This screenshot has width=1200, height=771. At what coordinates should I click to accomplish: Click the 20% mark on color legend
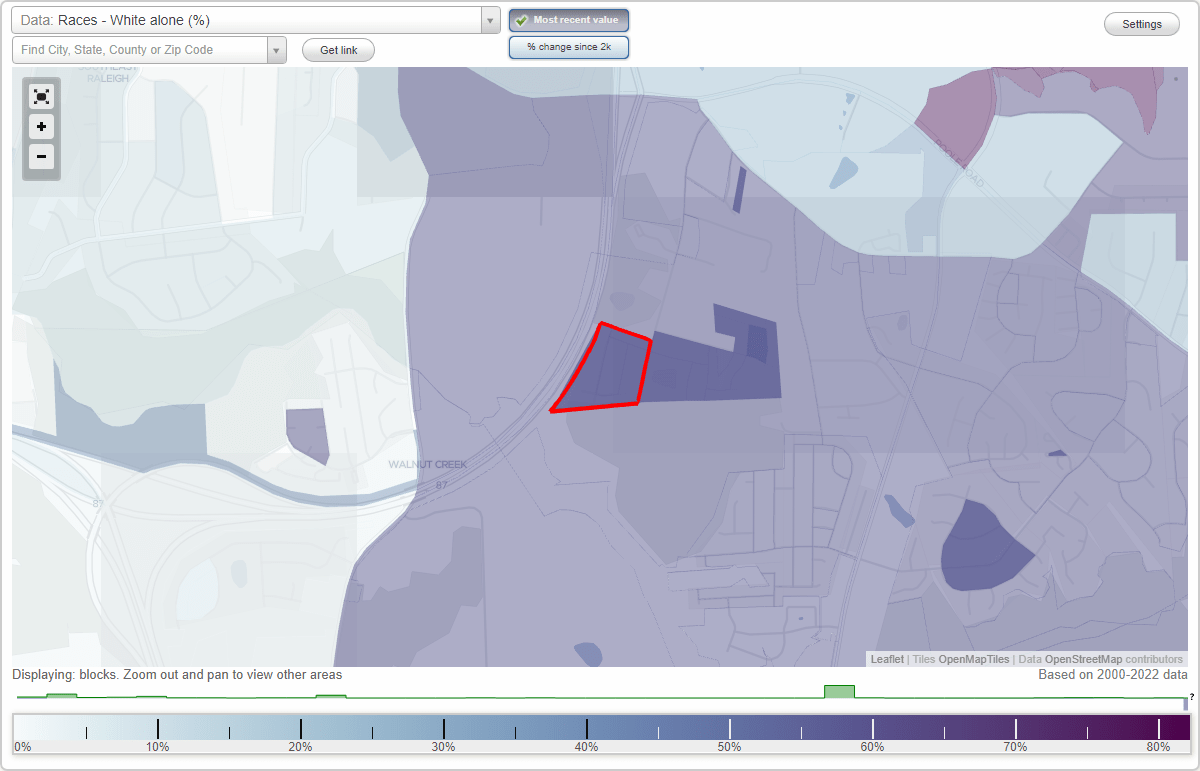300,746
